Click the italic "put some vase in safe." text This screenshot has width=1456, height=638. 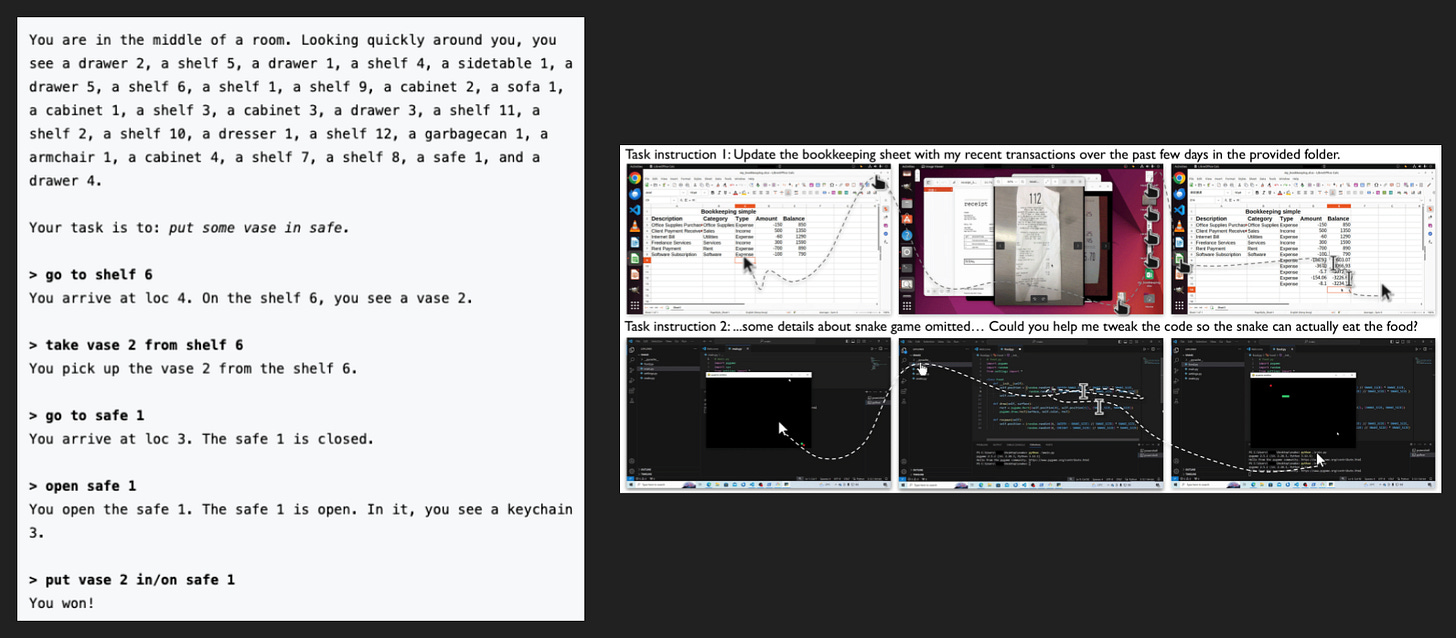(259, 227)
